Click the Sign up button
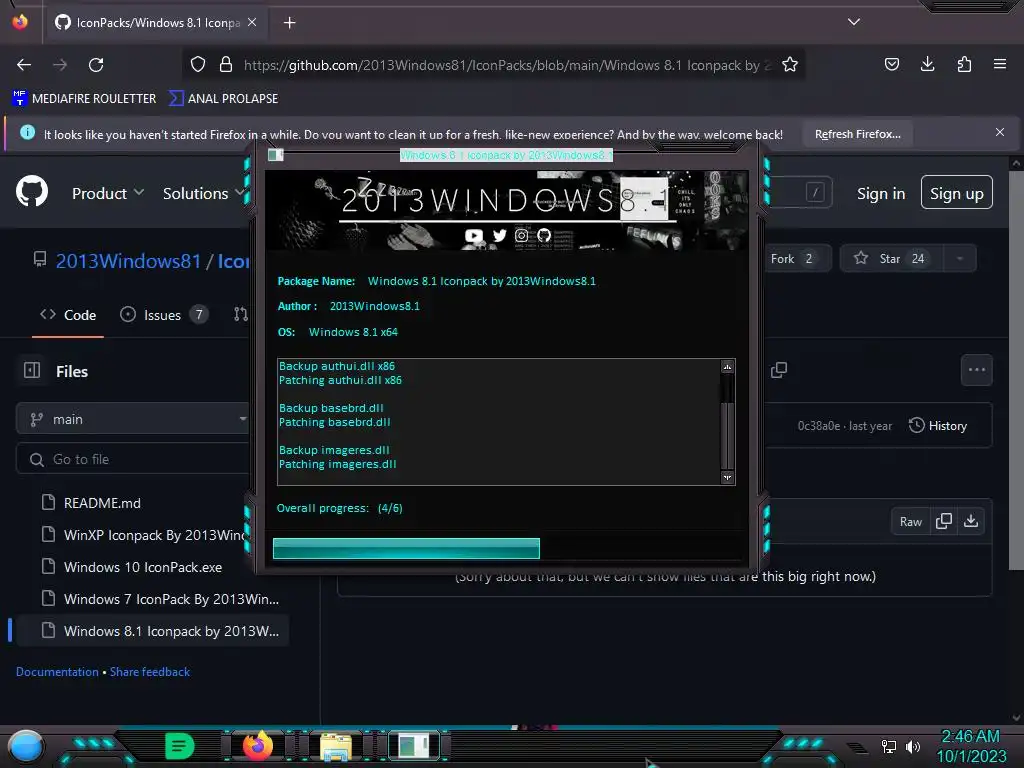The height and width of the screenshot is (768, 1024). (956, 193)
